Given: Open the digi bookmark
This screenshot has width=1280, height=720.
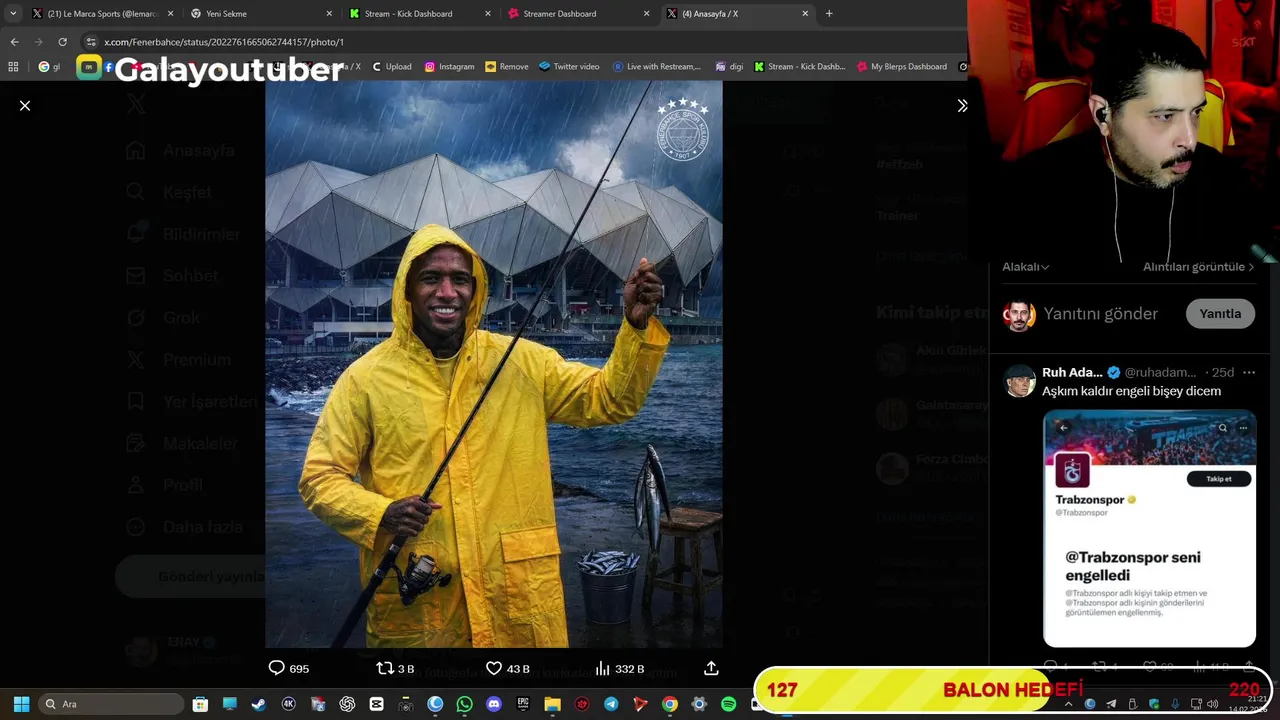Looking at the screenshot, I should [729, 66].
